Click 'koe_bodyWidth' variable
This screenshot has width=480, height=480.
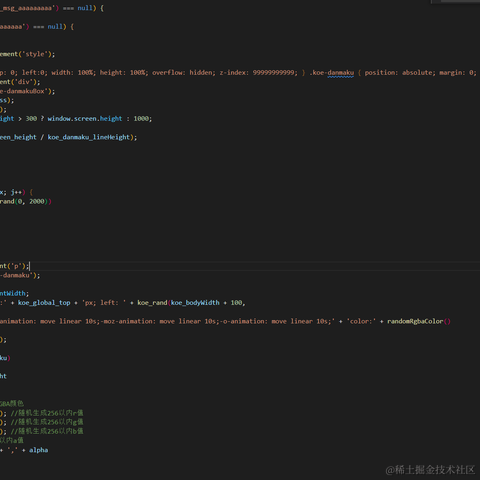pyautogui.click(x=195, y=303)
